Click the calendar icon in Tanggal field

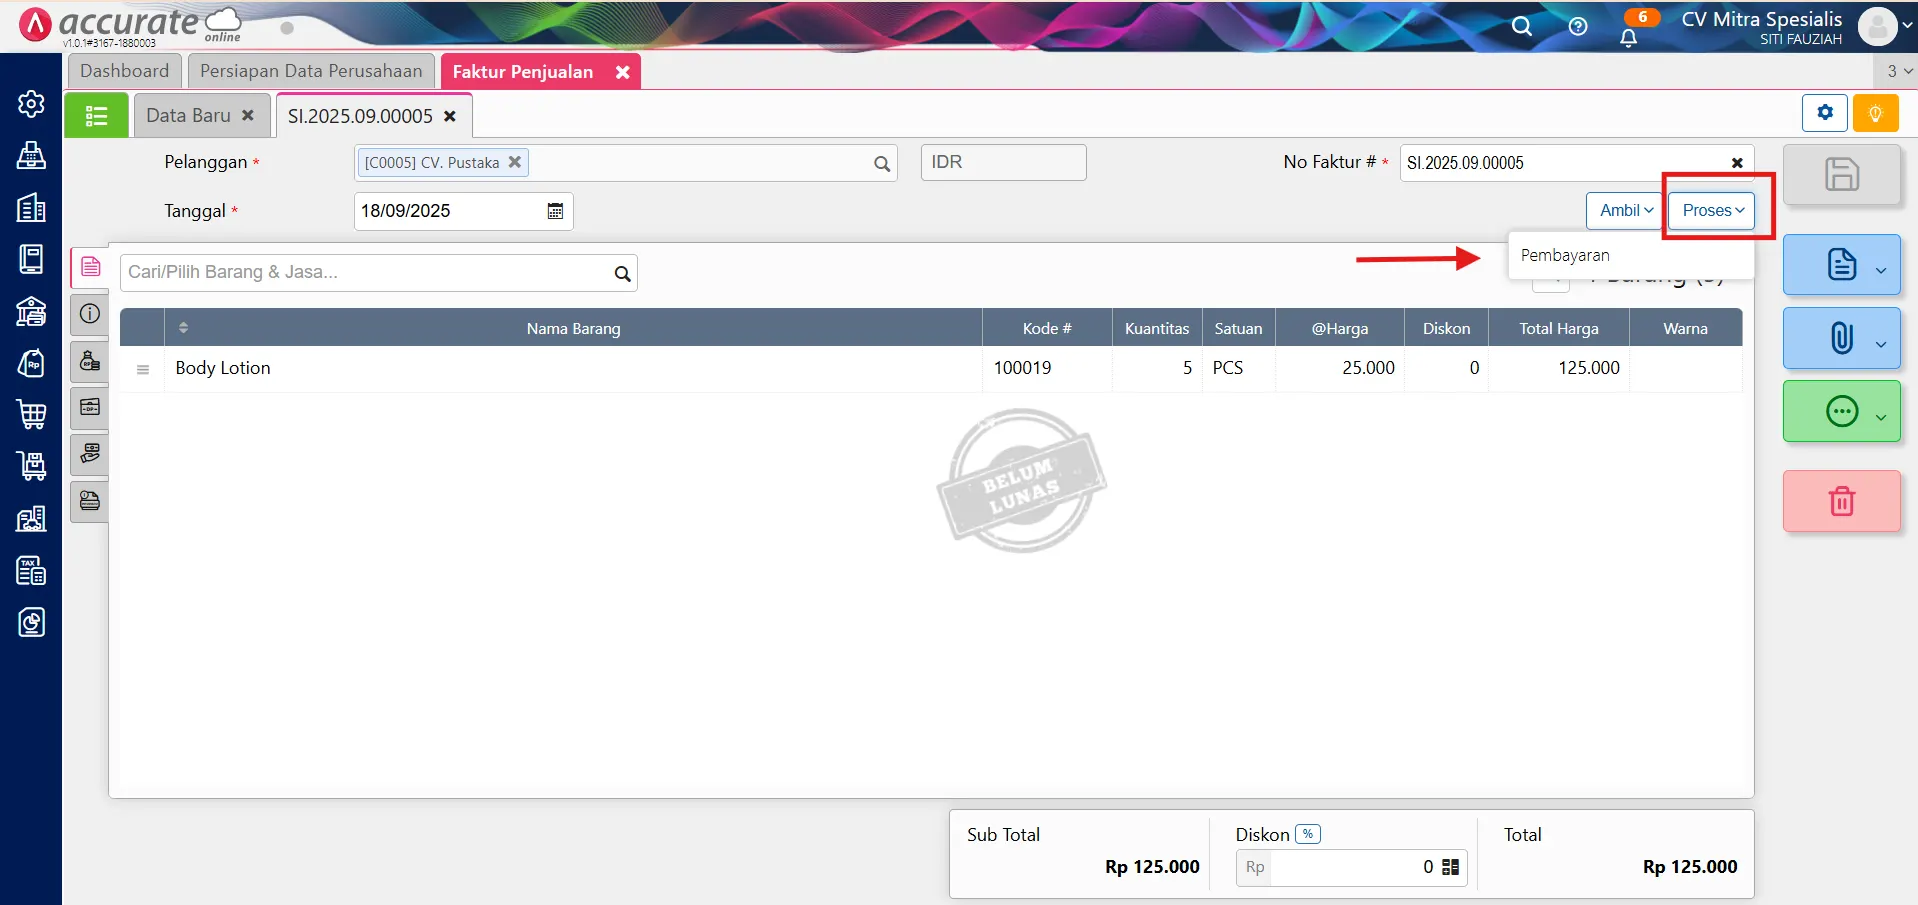pyautogui.click(x=555, y=211)
